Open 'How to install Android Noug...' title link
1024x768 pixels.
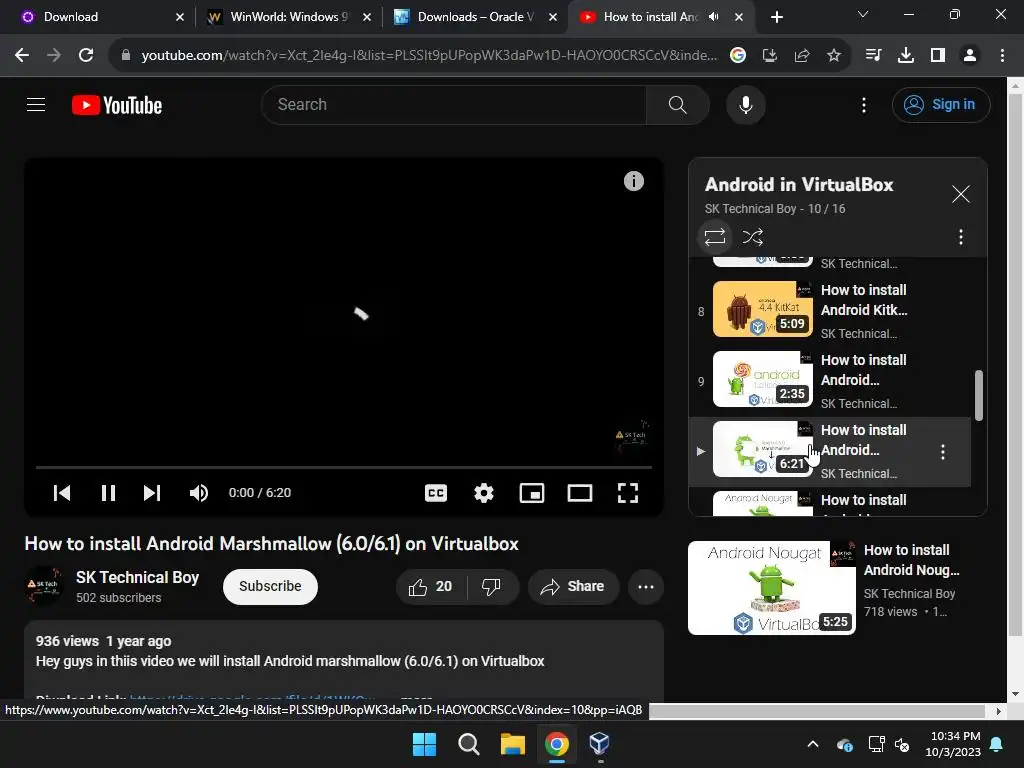[x=911, y=560]
